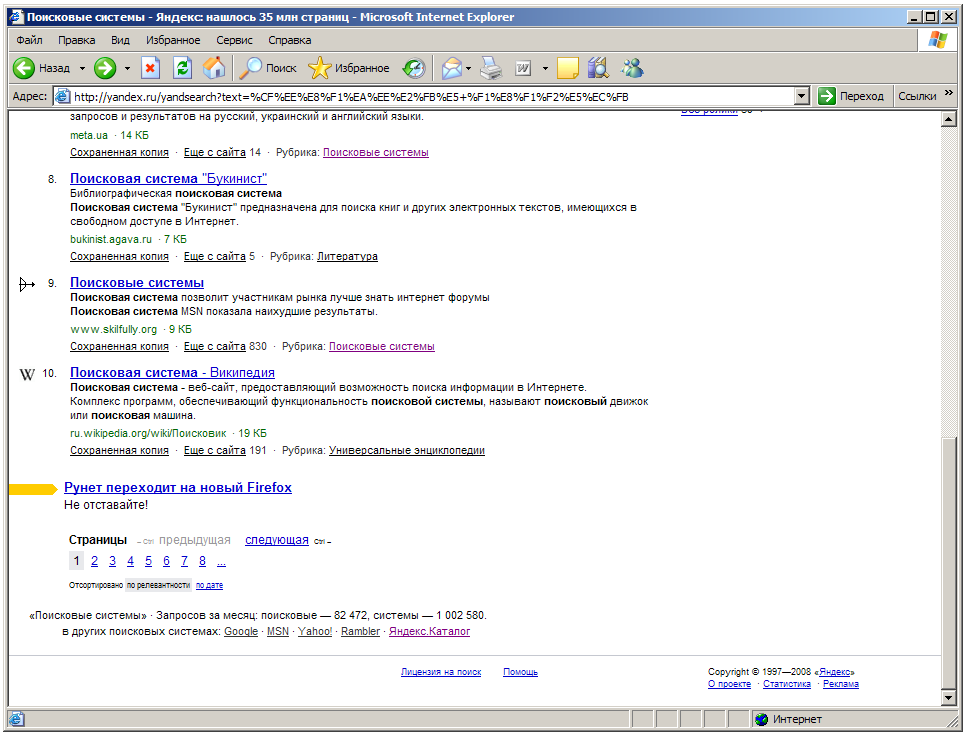967x737 pixels.
Task: Click the Windows flag logo
Action: (937, 40)
